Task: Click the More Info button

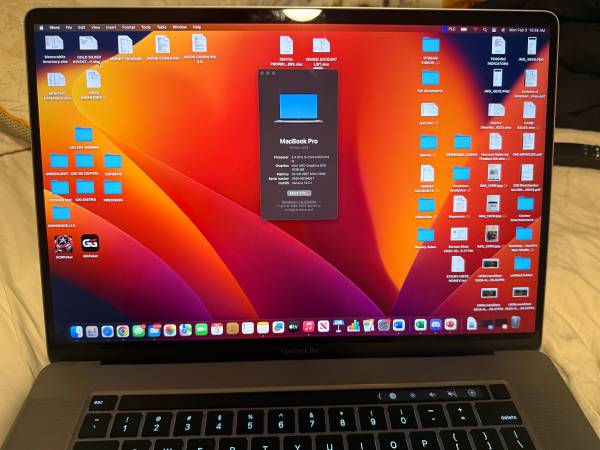Action: point(298,193)
